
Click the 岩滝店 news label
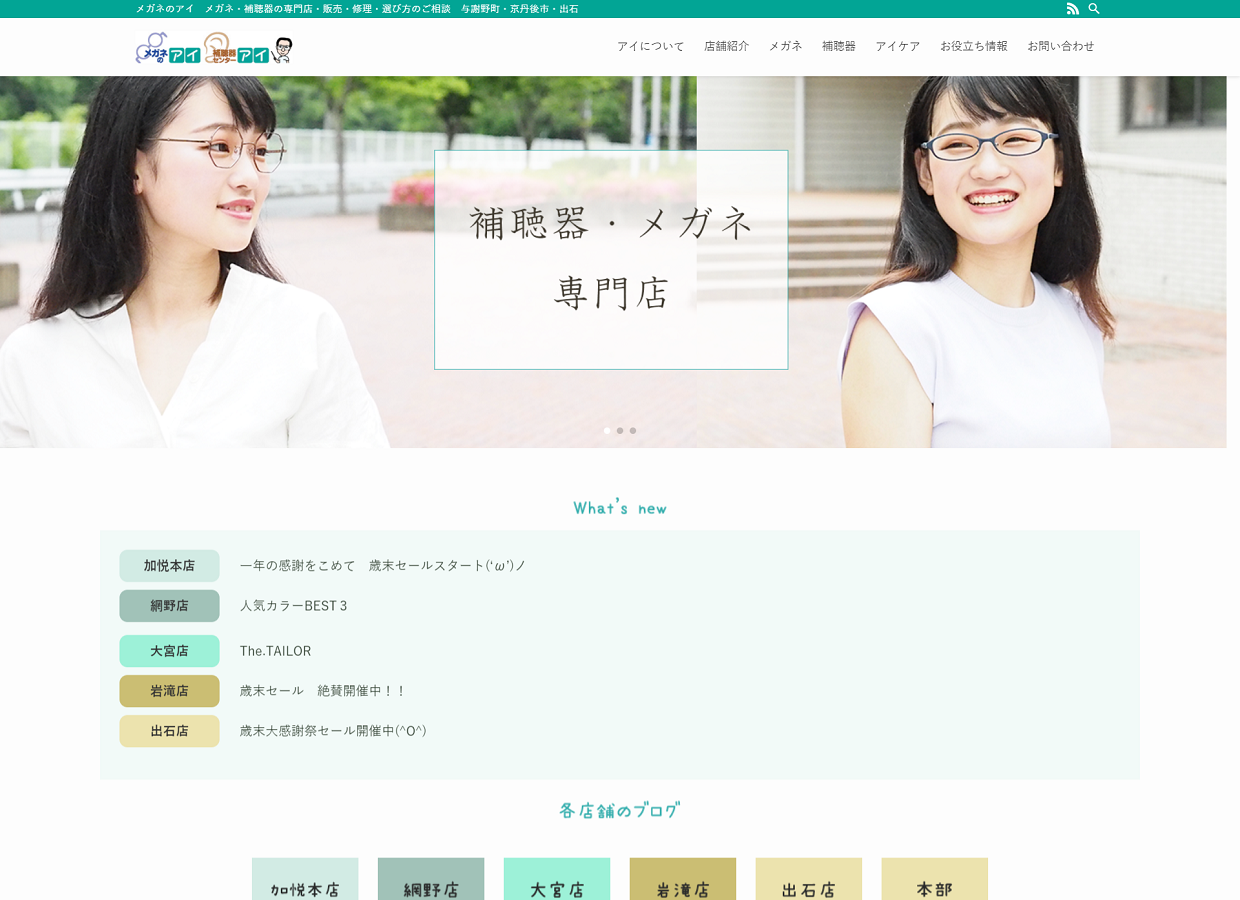click(x=169, y=691)
